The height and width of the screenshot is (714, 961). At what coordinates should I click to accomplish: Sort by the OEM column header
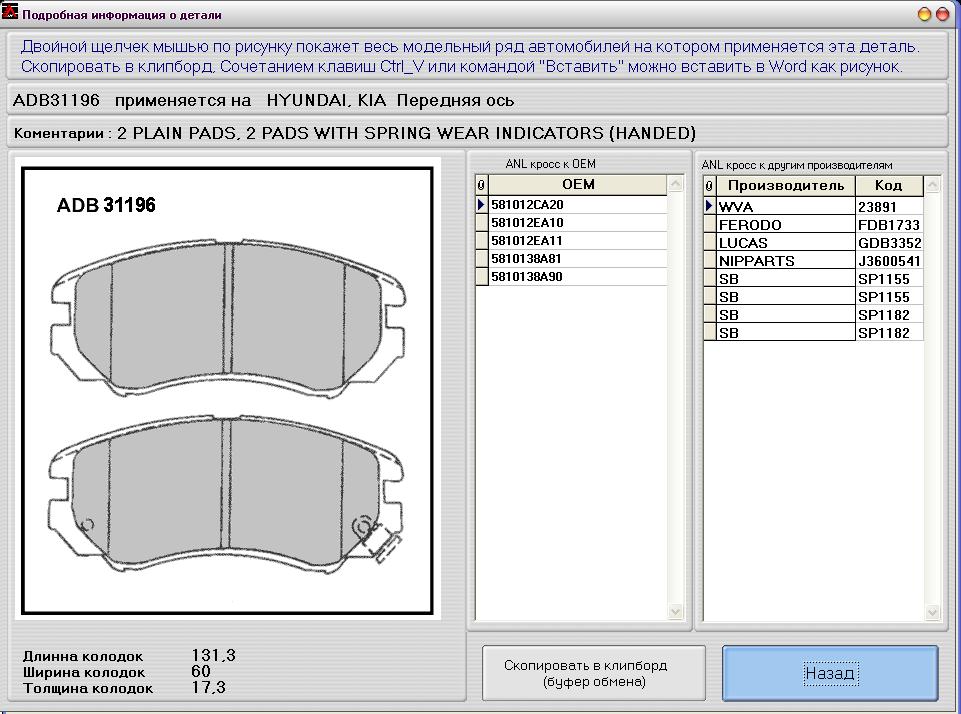578,185
